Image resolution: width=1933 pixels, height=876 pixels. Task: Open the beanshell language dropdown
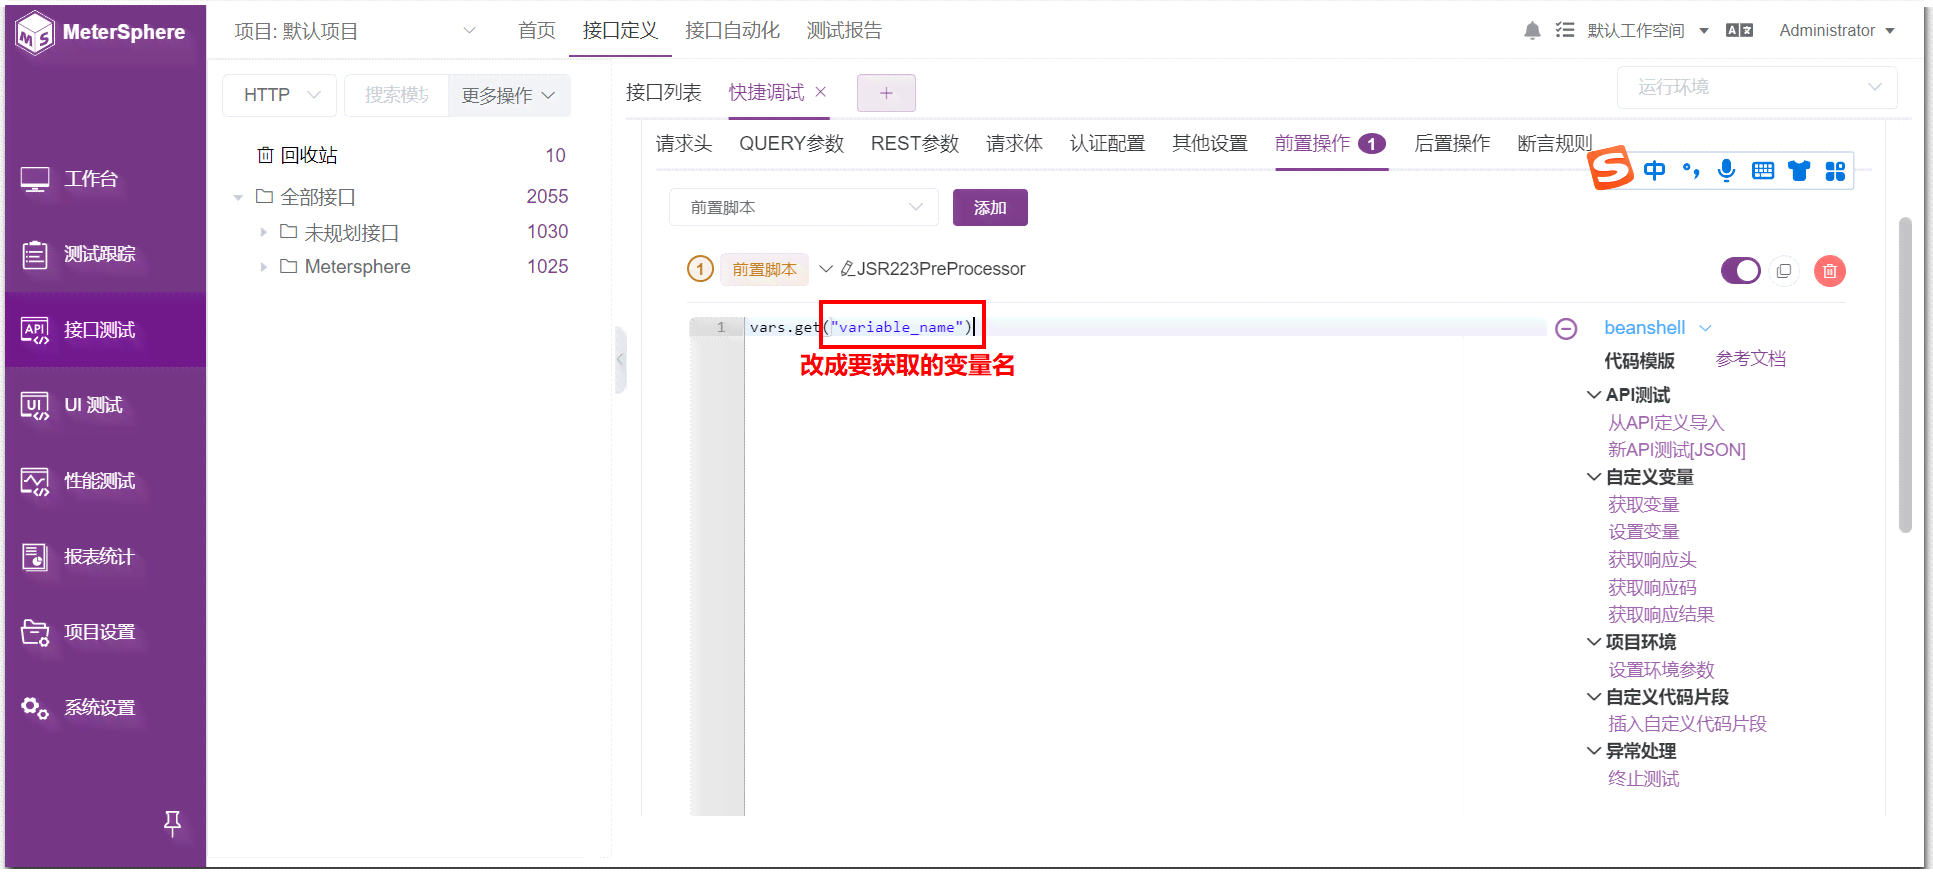(x=1658, y=328)
